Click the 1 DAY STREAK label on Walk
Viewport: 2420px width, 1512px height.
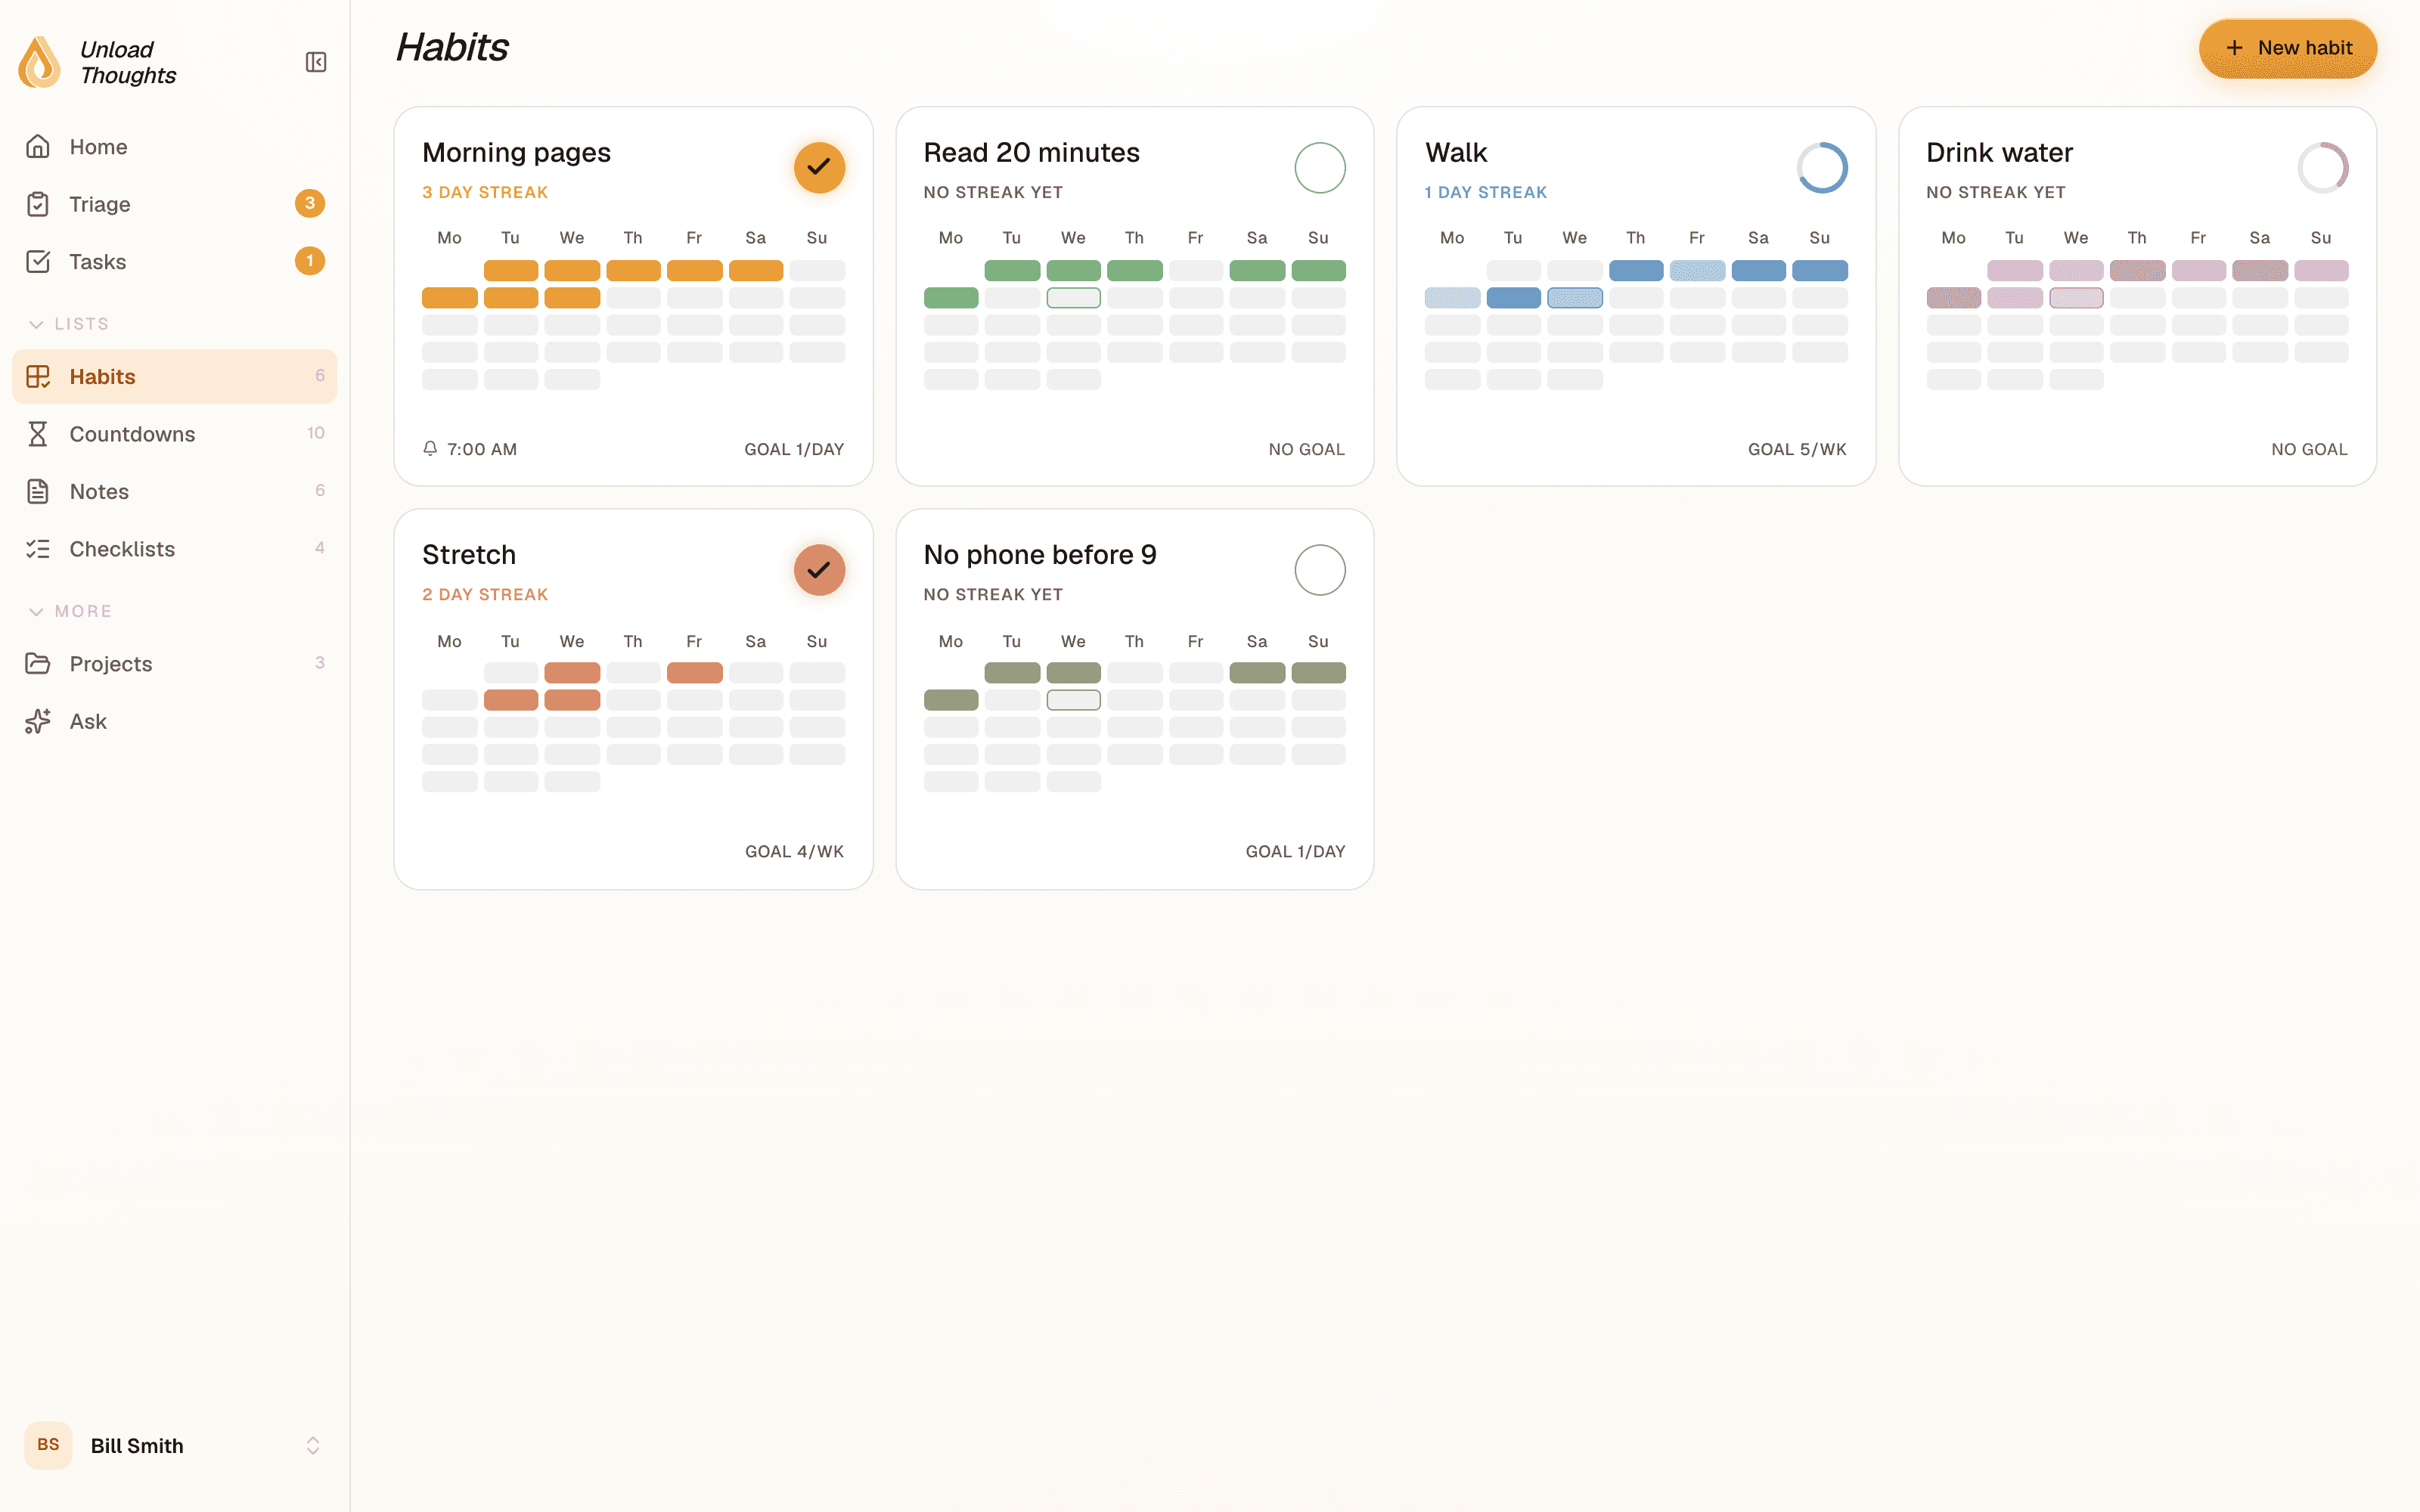pyautogui.click(x=1486, y=192)
